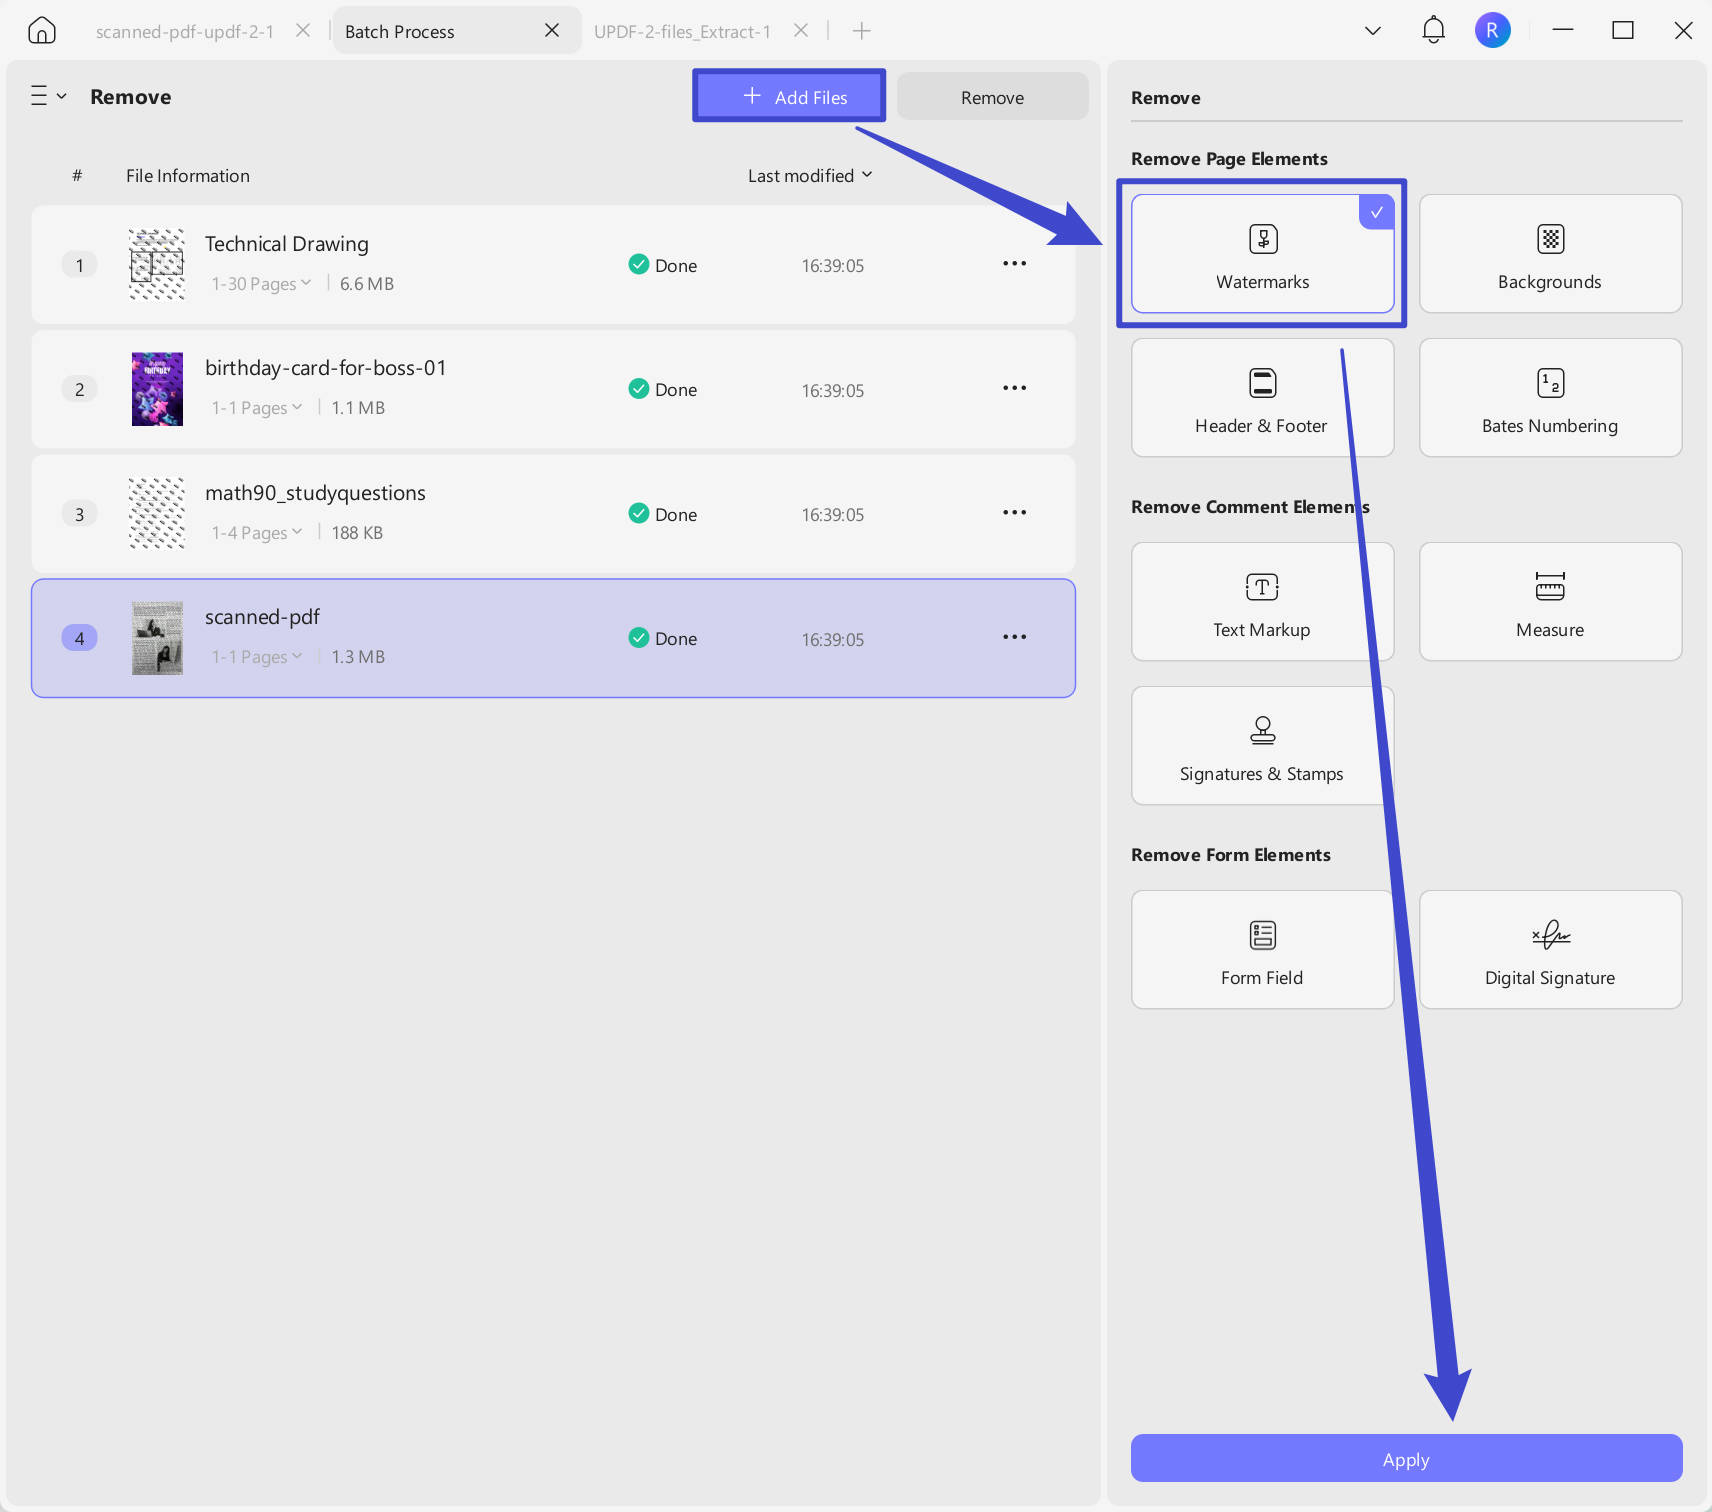This screenshot has height=1512, width=1712.
Task: Click row number 4 badge
Action: pos(79,638)
